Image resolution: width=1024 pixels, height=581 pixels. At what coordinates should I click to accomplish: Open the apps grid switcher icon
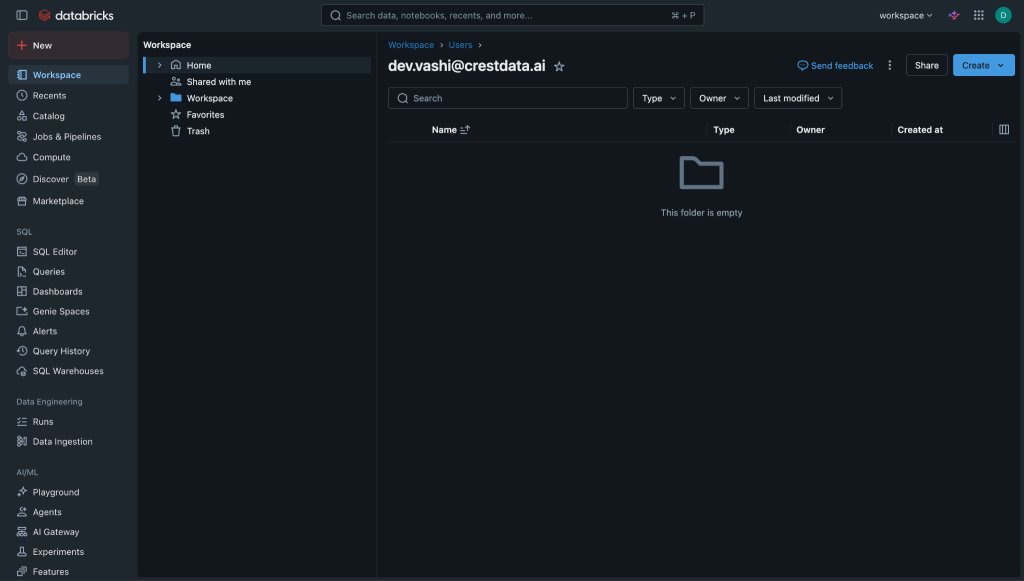[x=978, y=15]
